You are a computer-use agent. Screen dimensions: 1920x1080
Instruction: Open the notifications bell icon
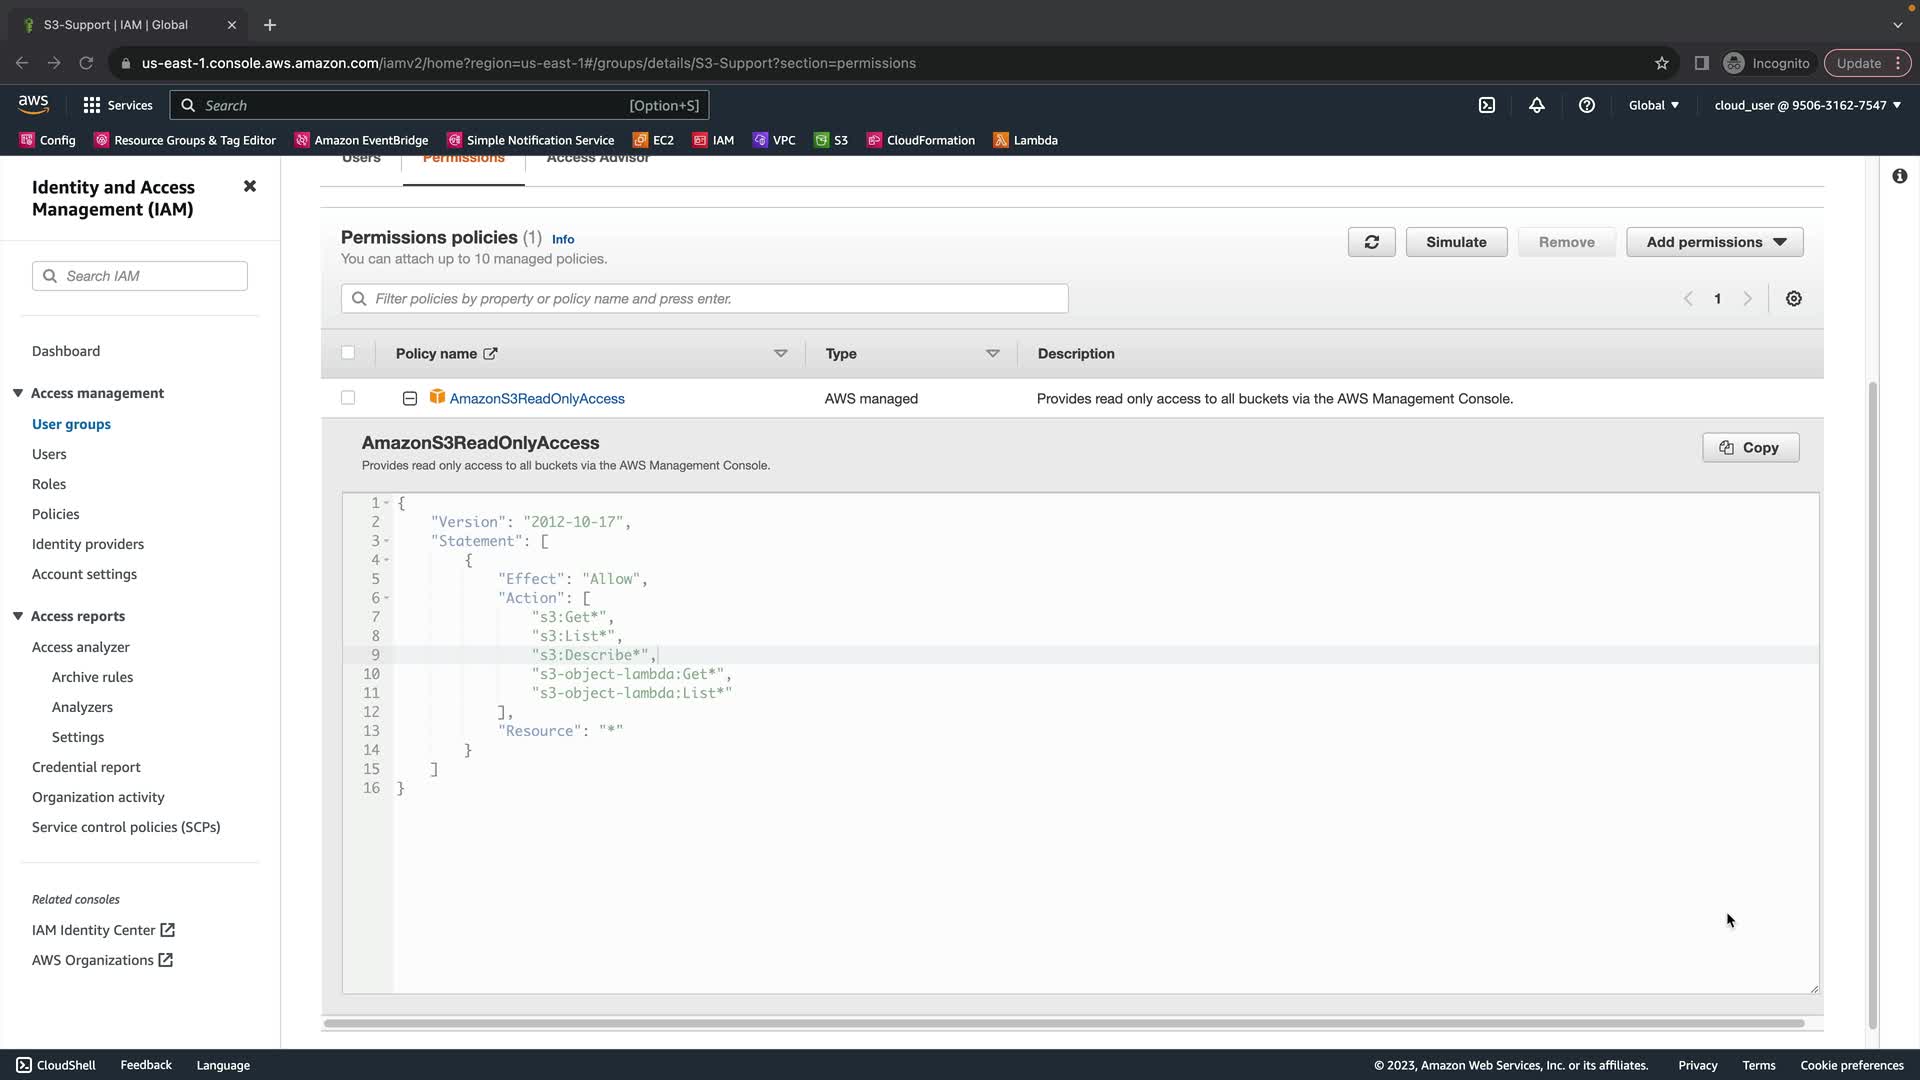tap(1537, 105)
